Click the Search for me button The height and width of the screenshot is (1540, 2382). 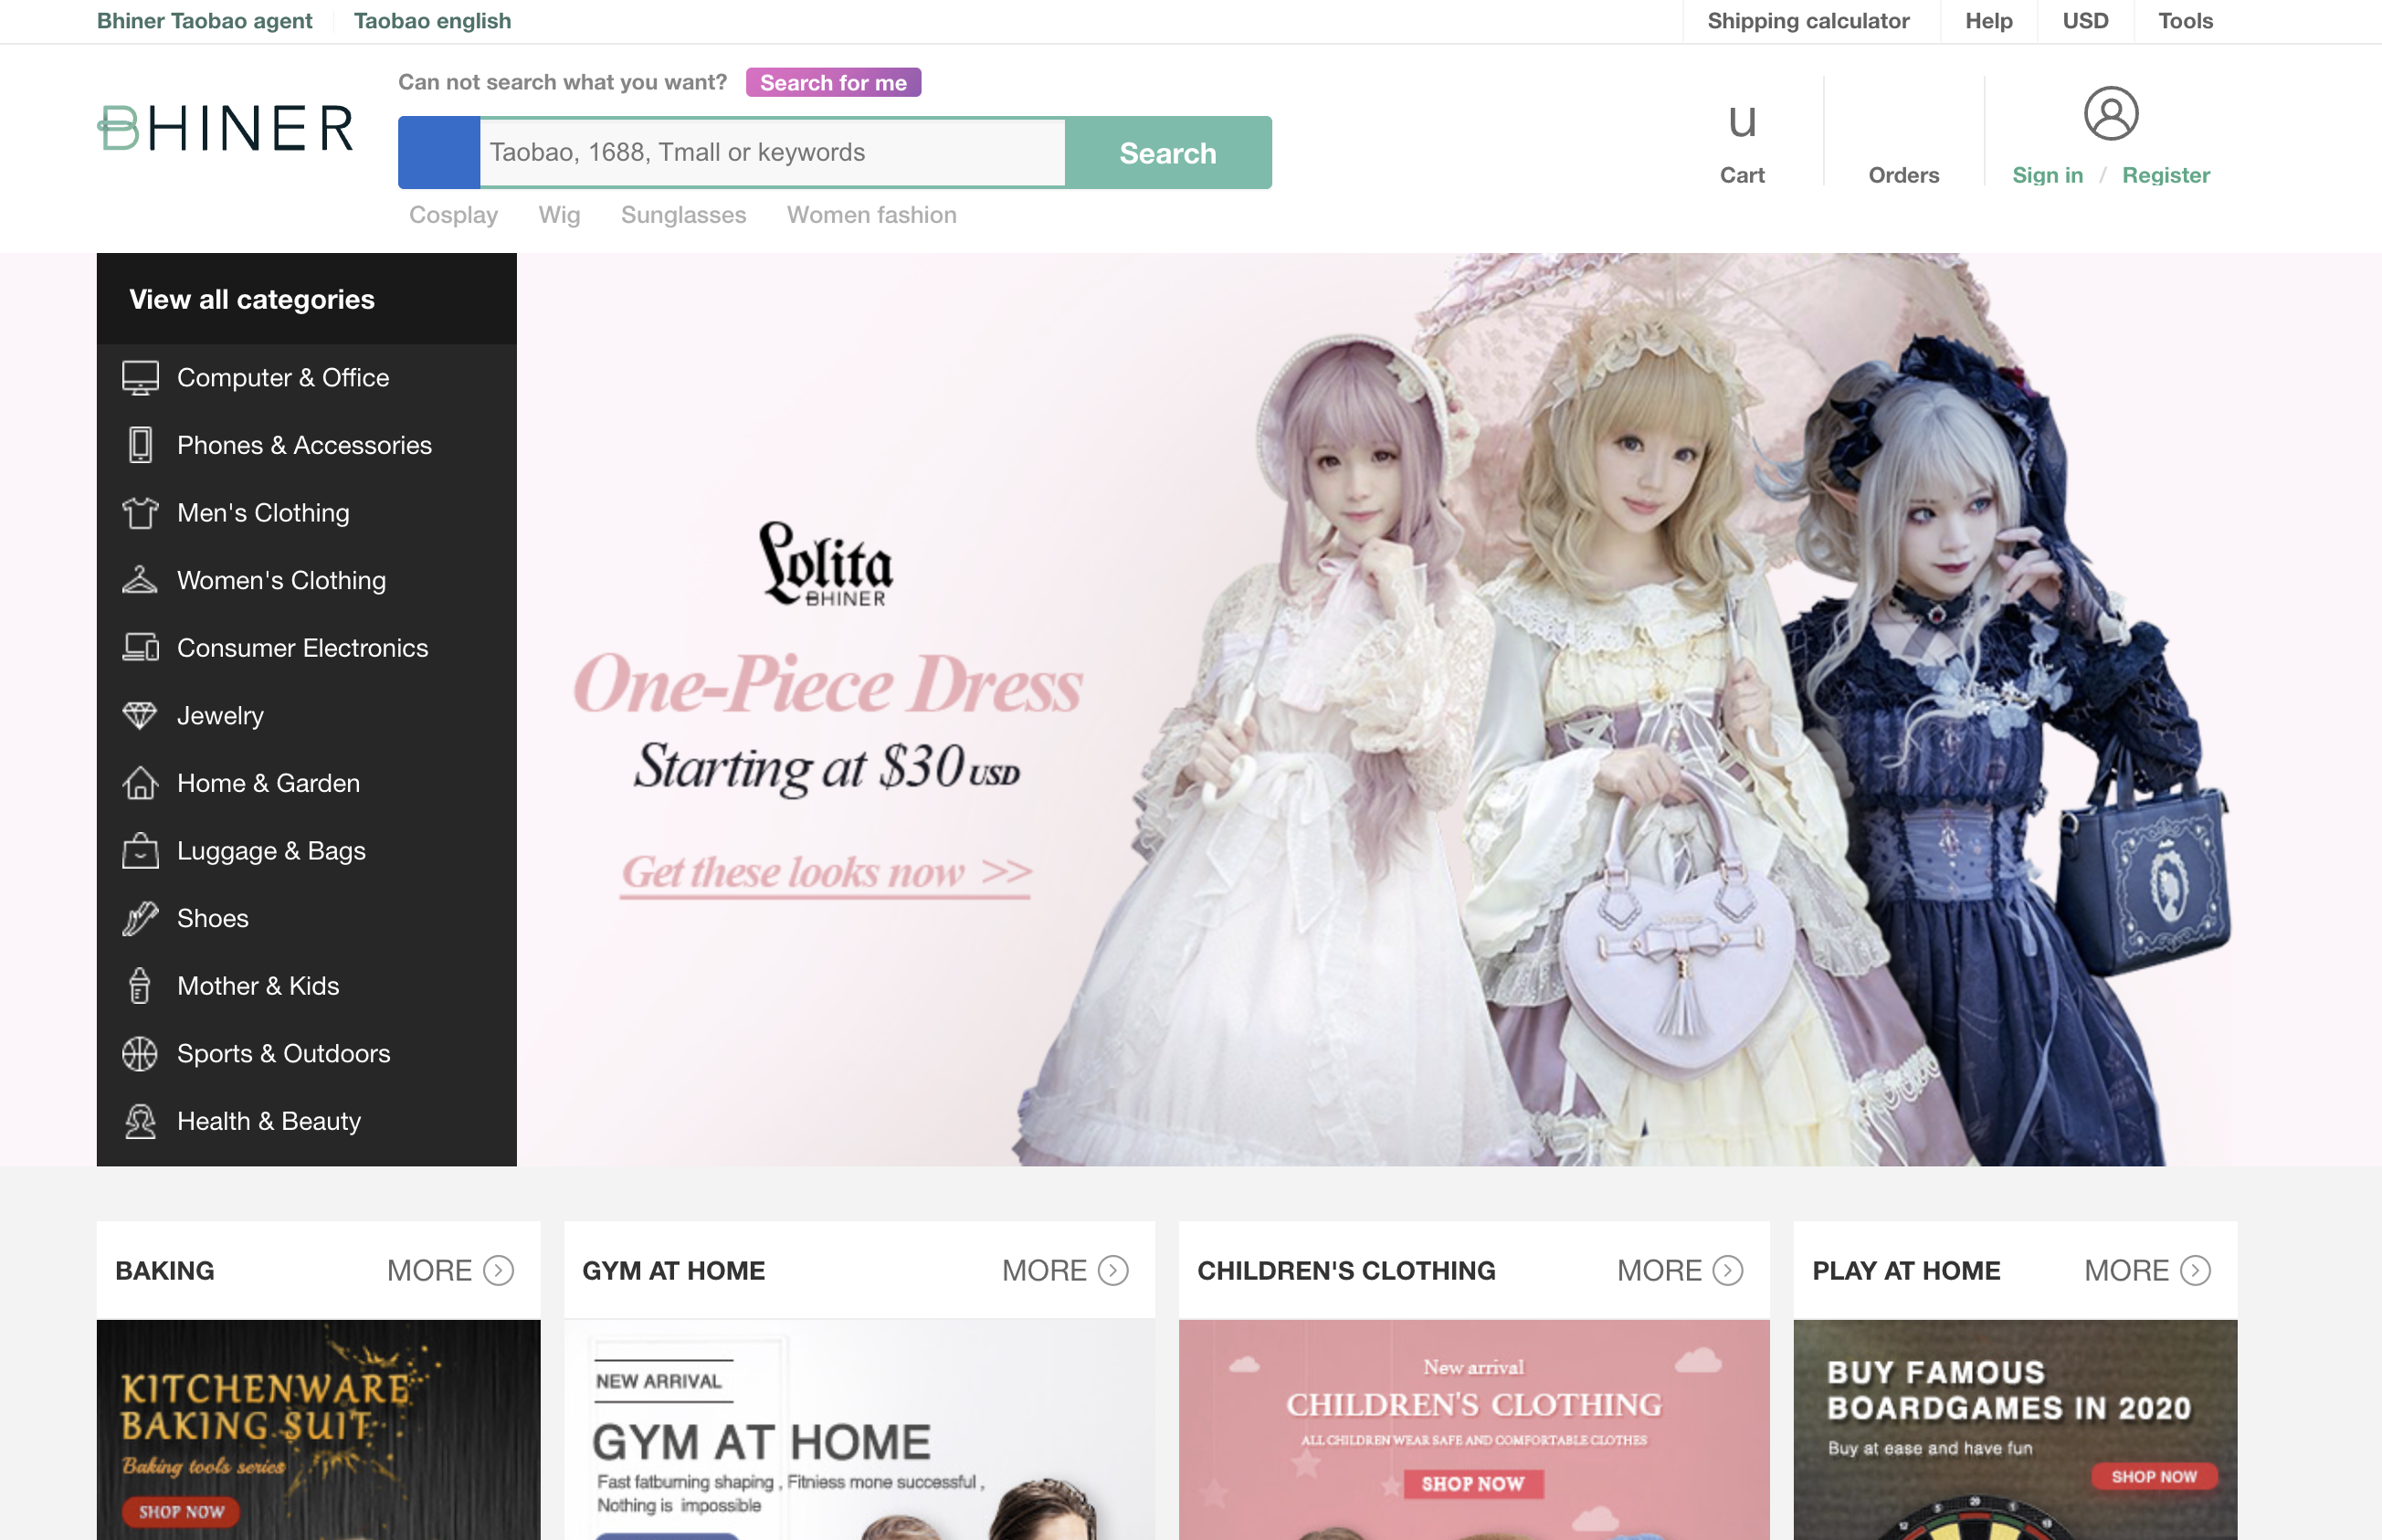(833, 82)
